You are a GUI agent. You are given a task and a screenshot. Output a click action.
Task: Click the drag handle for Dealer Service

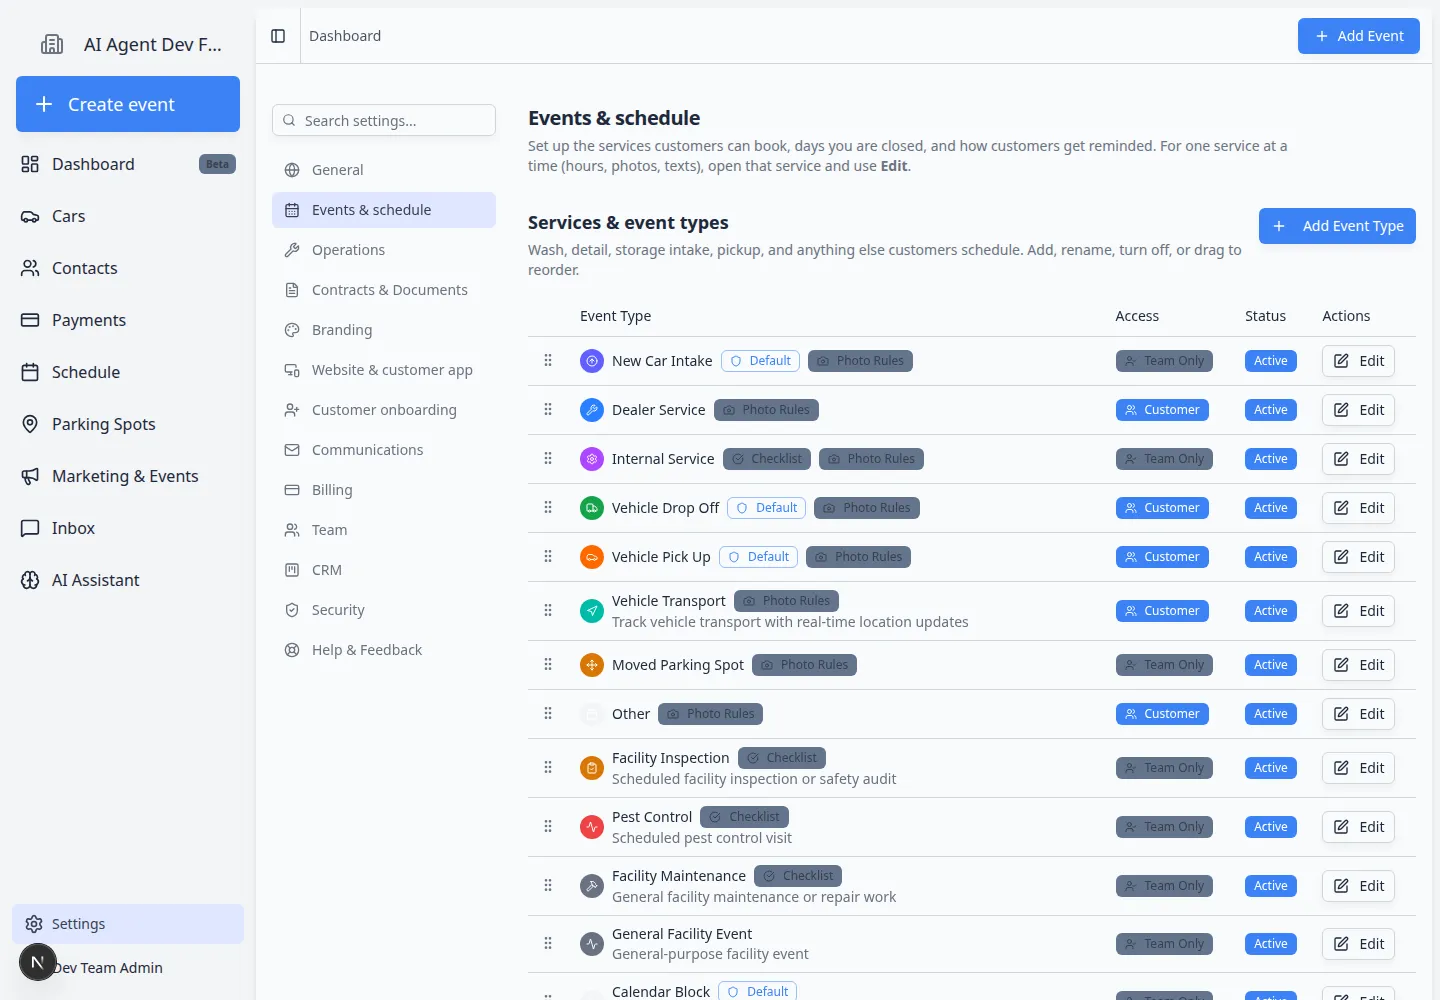[548, 409]
